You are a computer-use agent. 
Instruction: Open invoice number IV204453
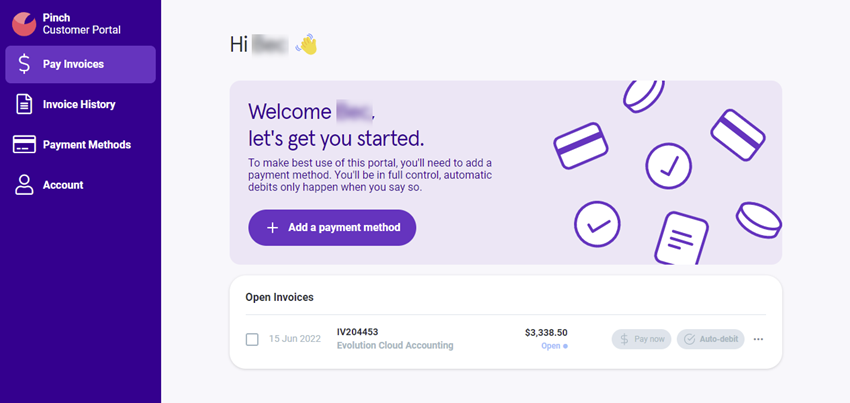pos(358,332)
